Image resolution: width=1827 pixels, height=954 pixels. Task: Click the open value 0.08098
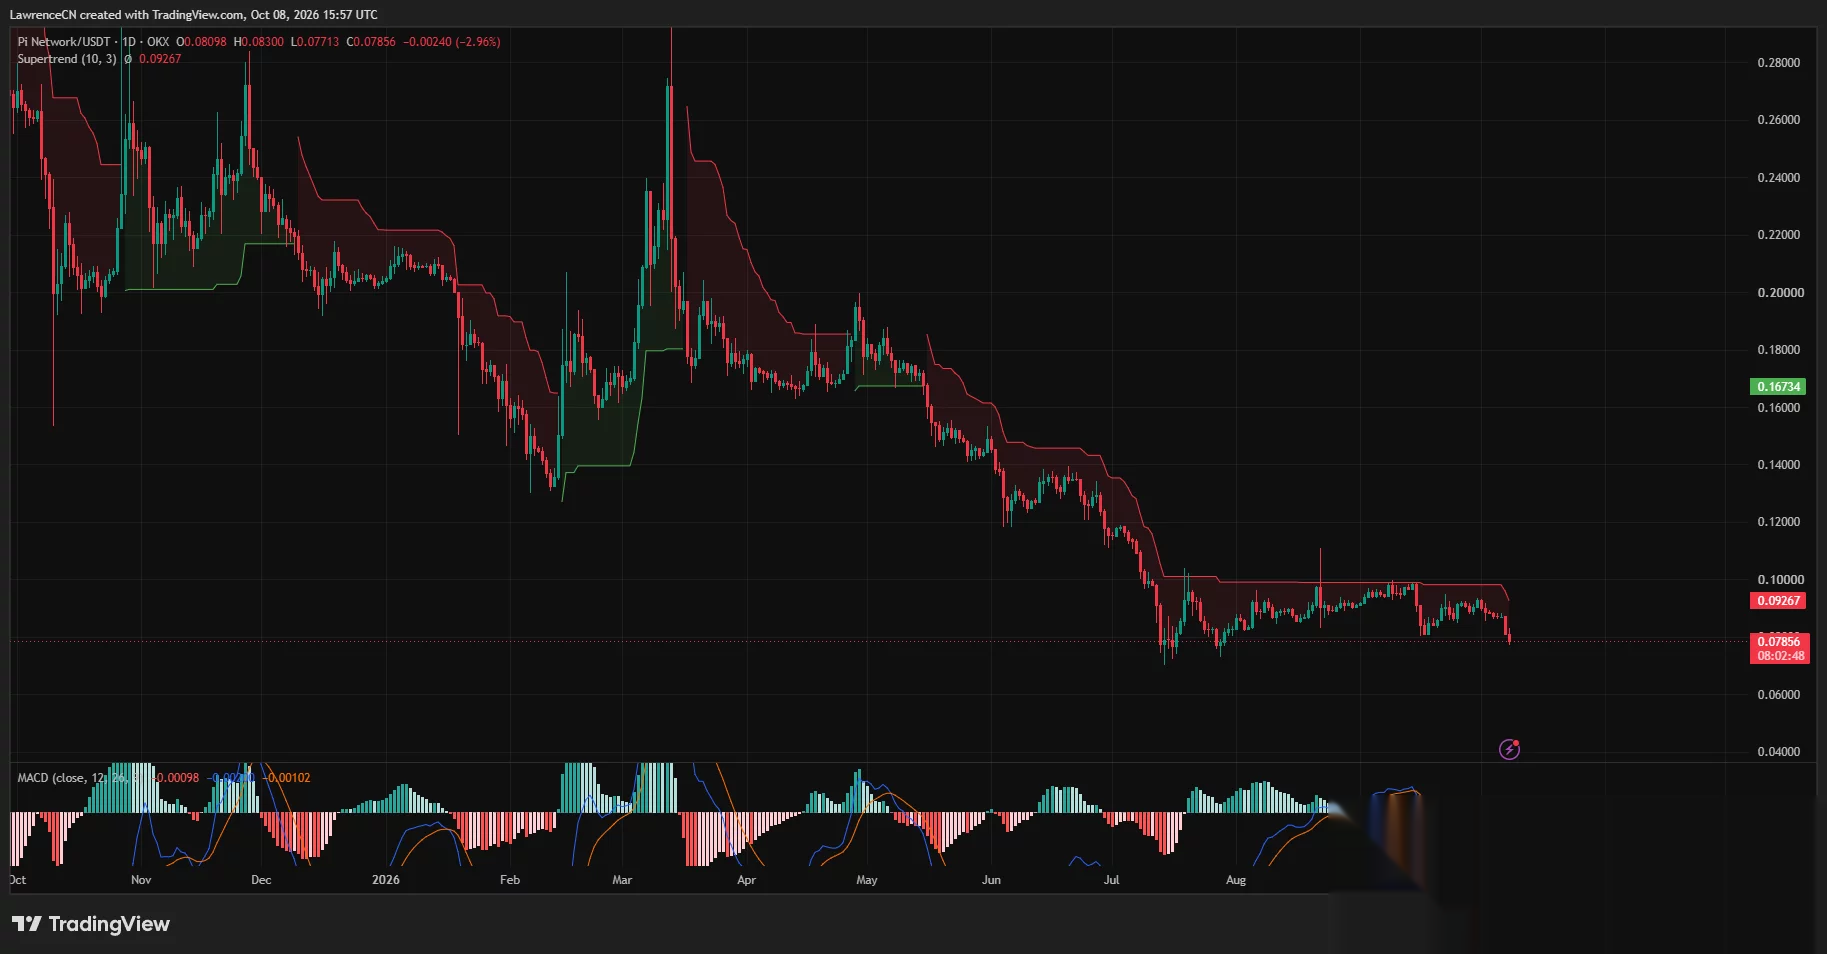pyautogui.click(x=205, y=42)
